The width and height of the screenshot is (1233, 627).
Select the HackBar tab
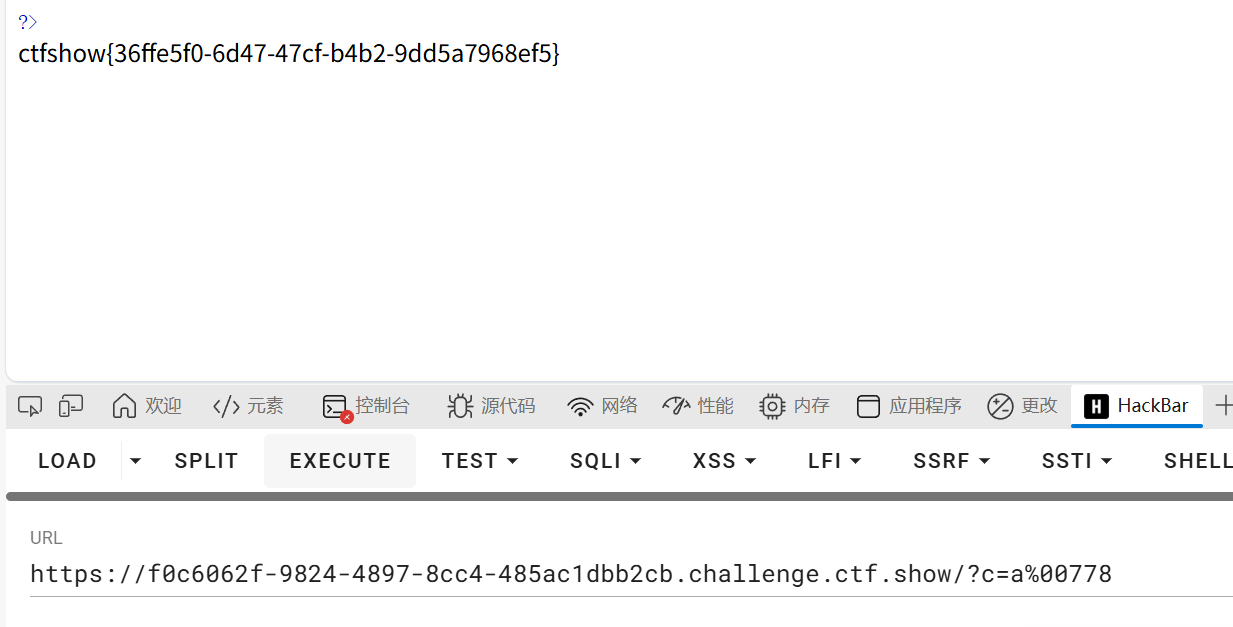click(x=1137, y=406)
